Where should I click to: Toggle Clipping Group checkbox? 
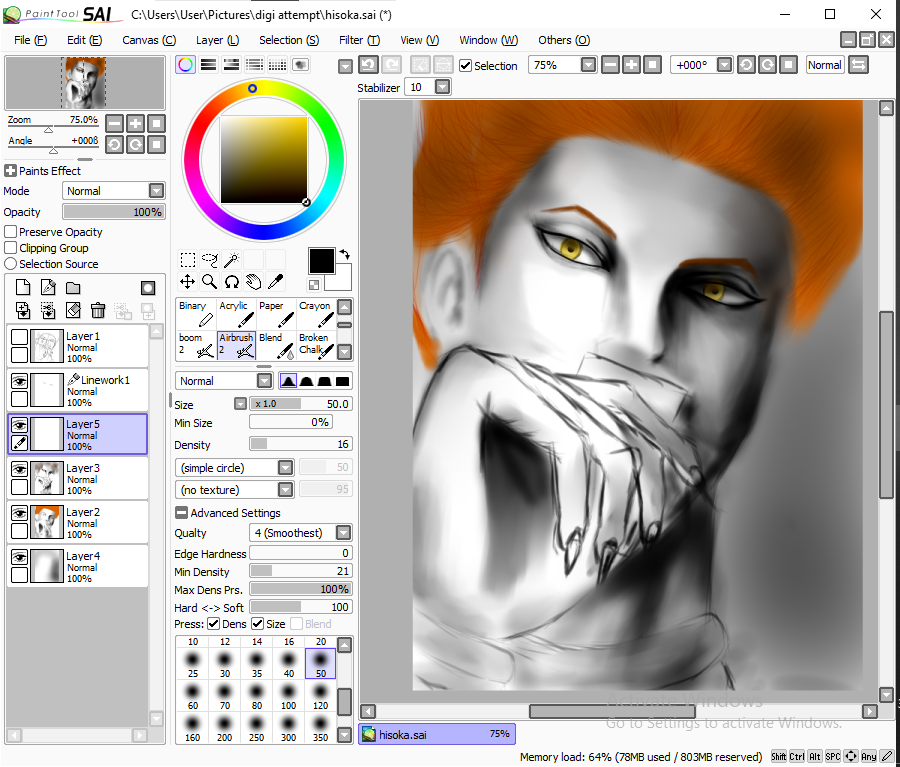click(x=10, y=248)
